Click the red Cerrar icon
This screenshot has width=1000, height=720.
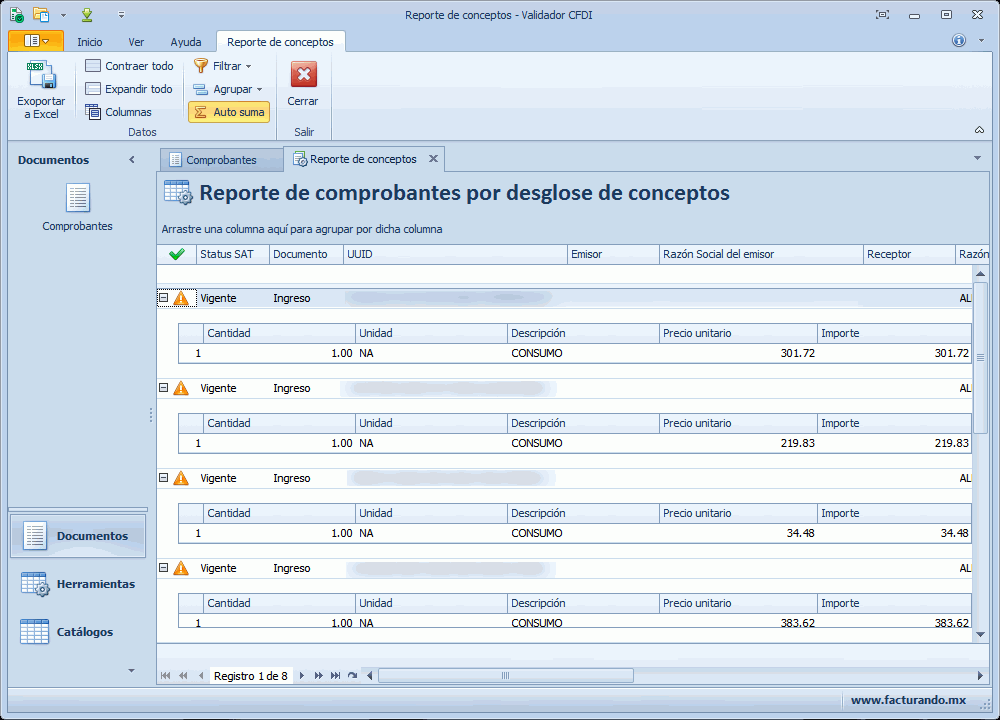[x=303, y=76]
